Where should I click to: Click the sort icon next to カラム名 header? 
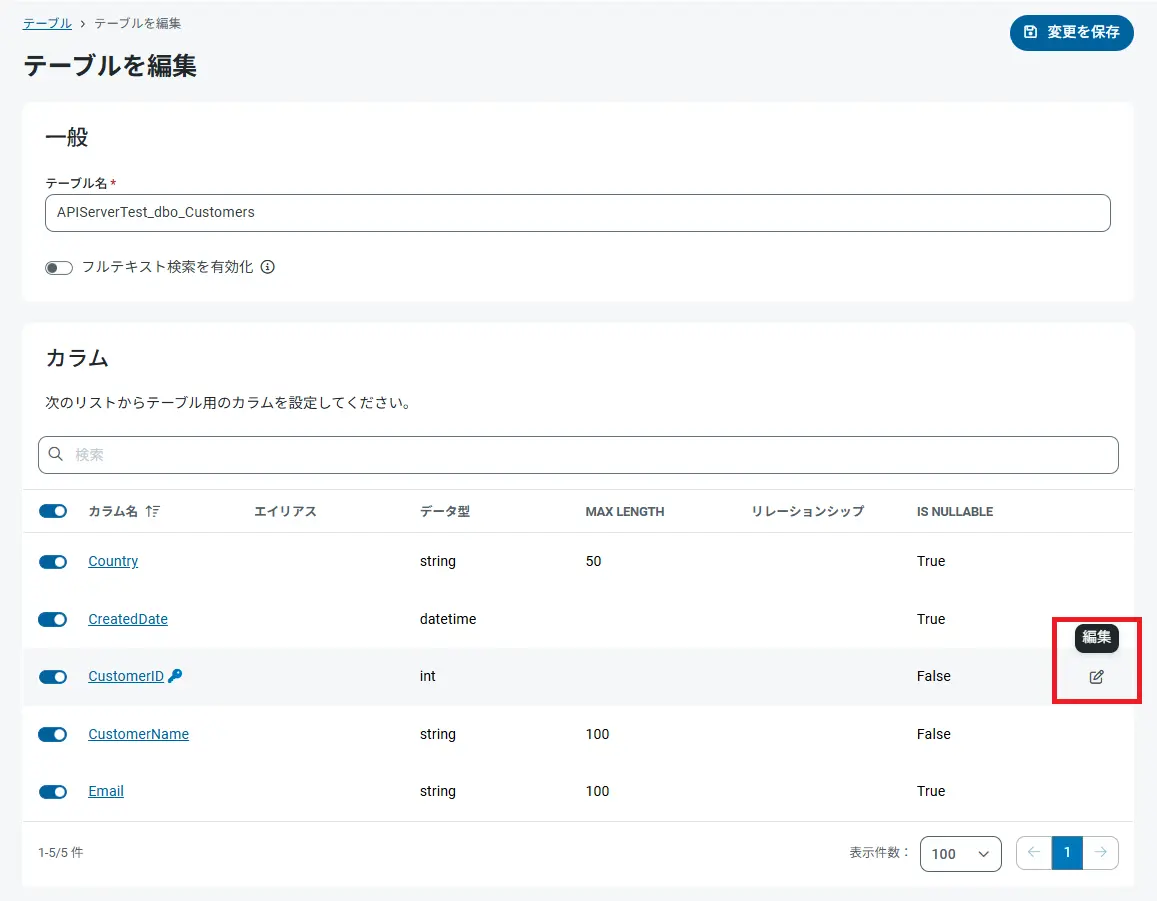click(152, 510)
